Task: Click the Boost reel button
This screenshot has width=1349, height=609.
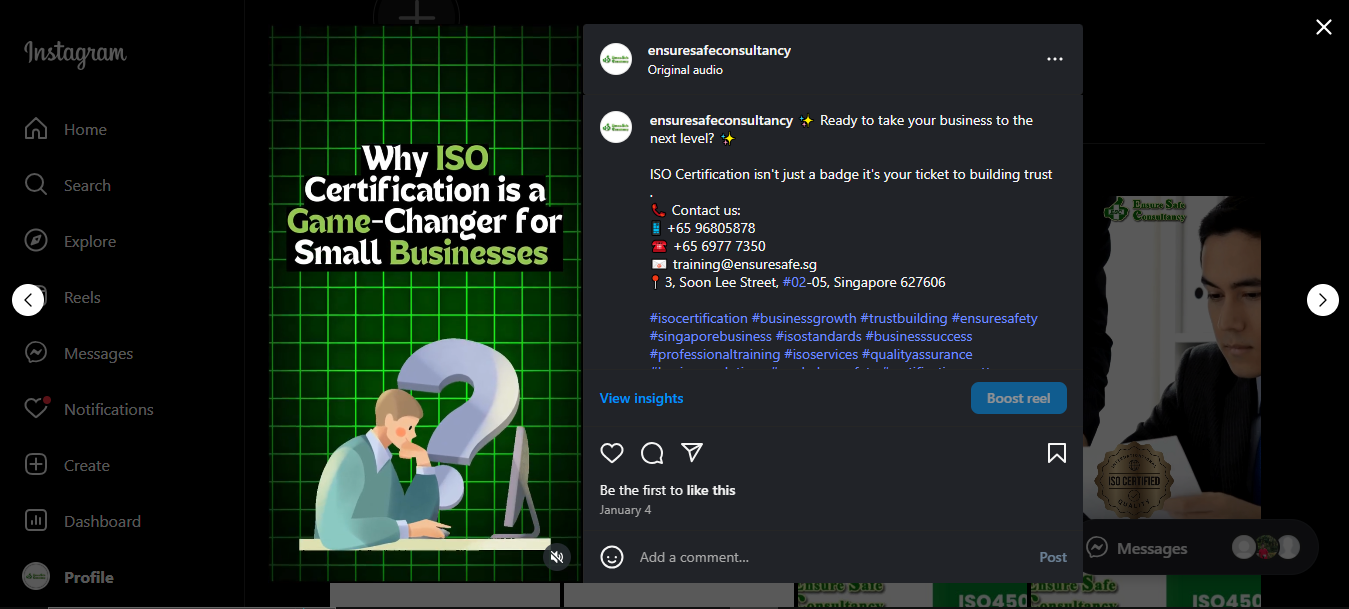Action: coord(1018,398)
